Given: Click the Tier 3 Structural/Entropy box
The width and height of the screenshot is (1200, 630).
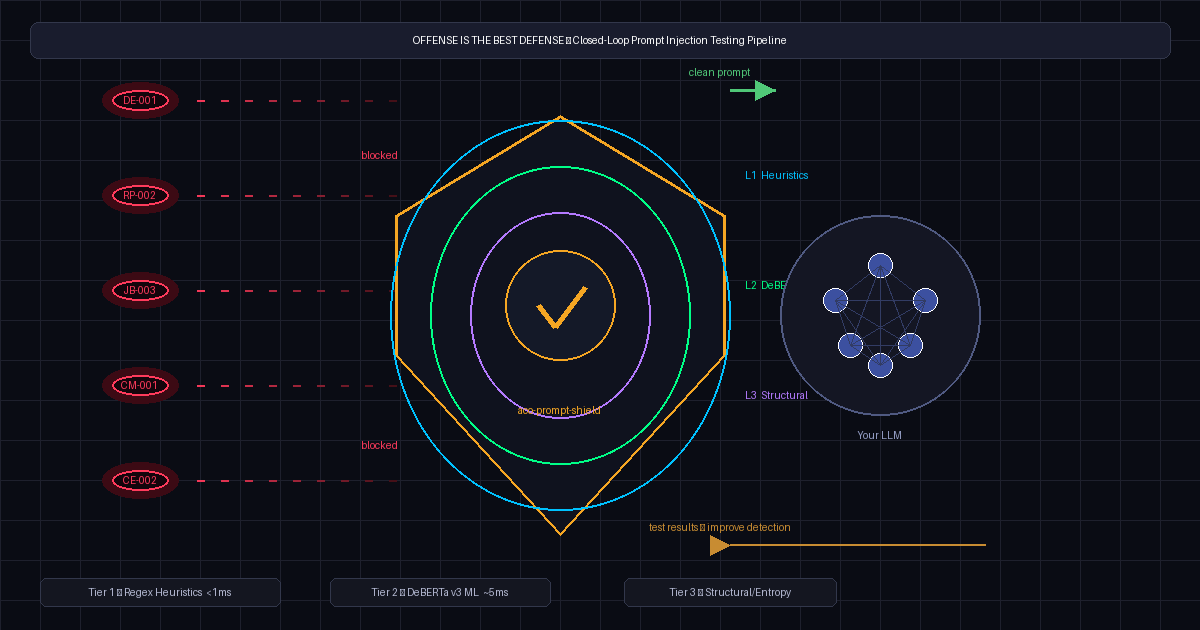Looking at the screenshot, I should tap(730, 592).
